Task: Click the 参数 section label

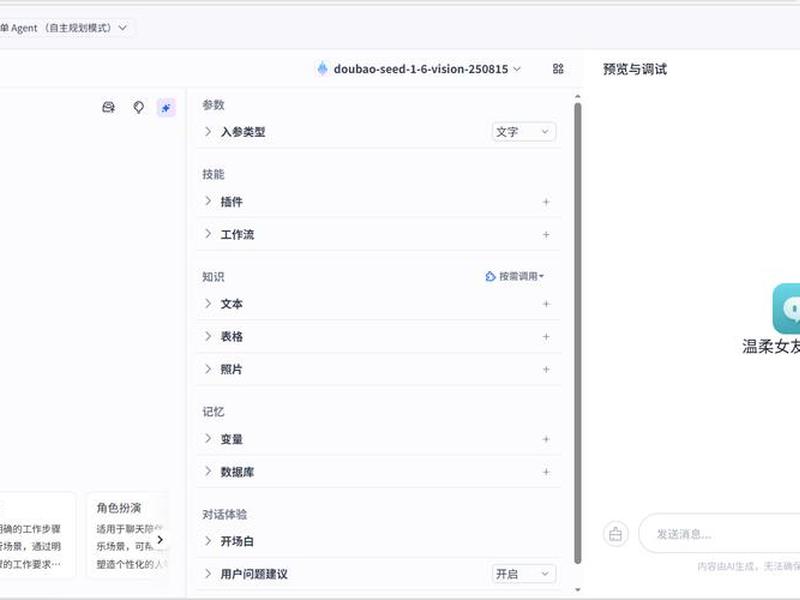Action: pos(213,105)
